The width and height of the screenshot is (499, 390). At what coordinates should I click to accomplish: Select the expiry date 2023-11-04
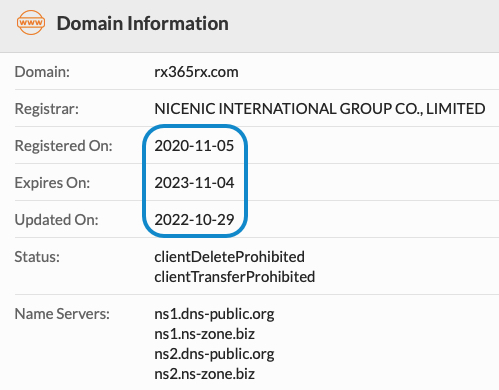click(194, 183)
